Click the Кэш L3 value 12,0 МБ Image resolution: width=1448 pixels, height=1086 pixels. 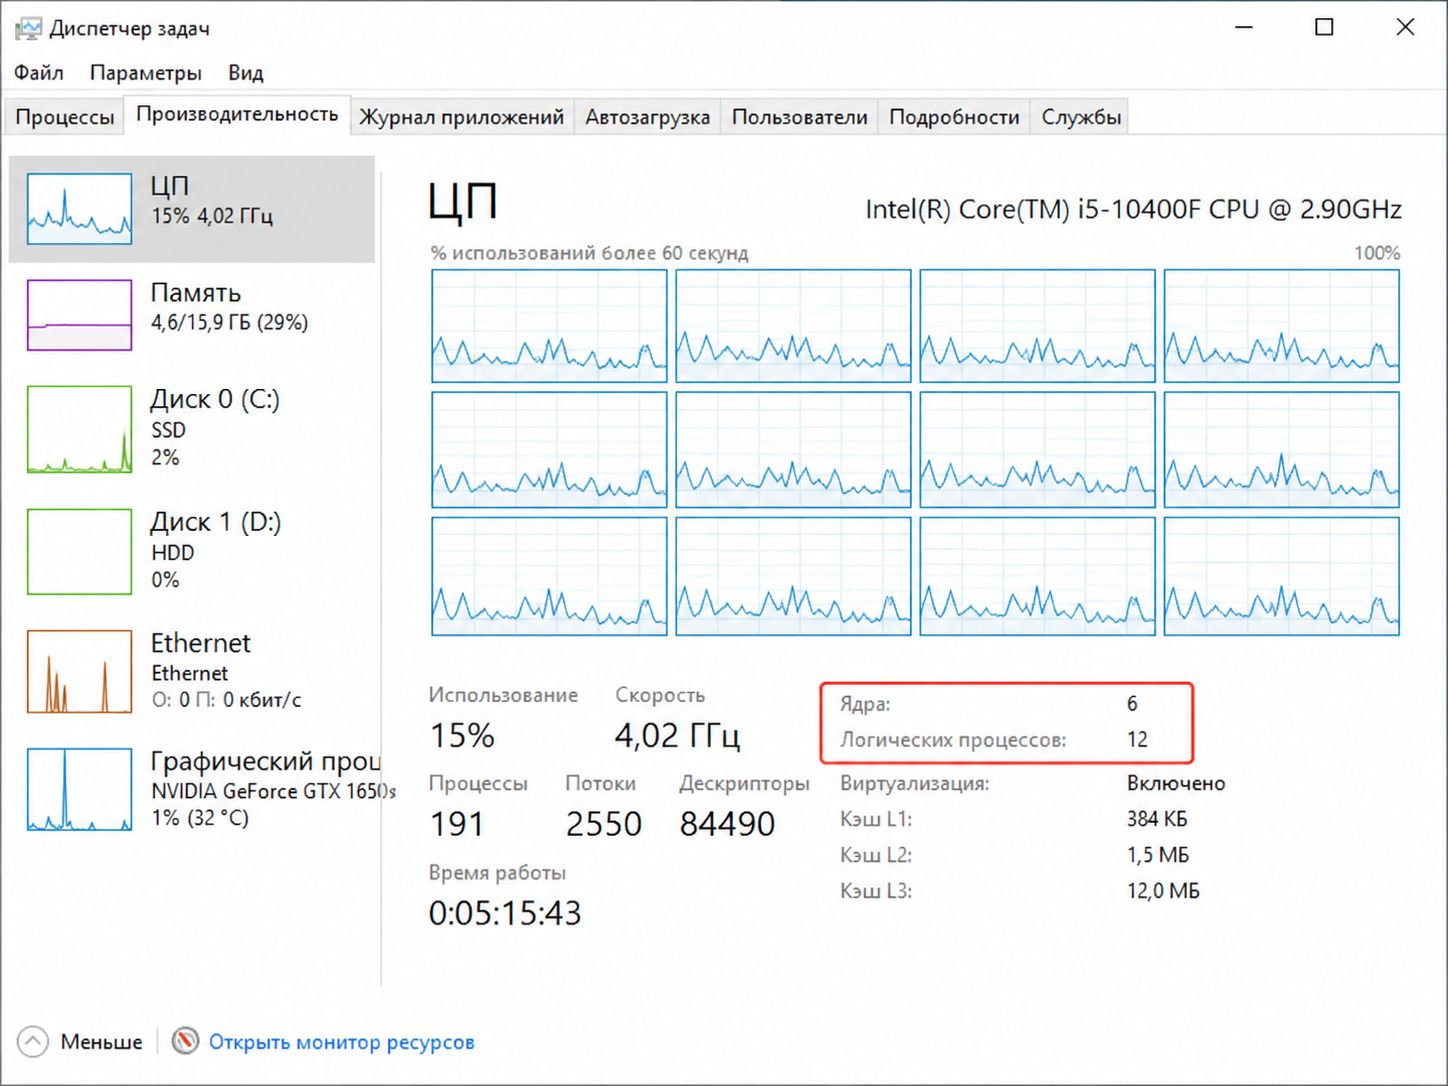coord(1163,891)
